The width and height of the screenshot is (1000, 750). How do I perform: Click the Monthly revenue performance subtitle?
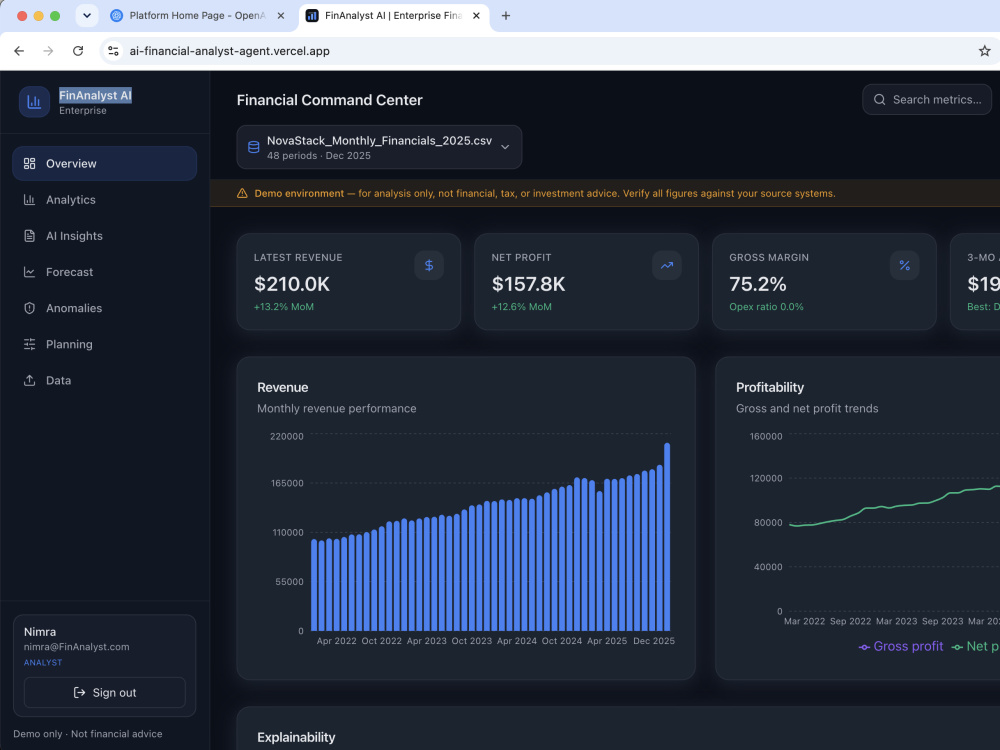pyautogui.click(x=337, y=408)
